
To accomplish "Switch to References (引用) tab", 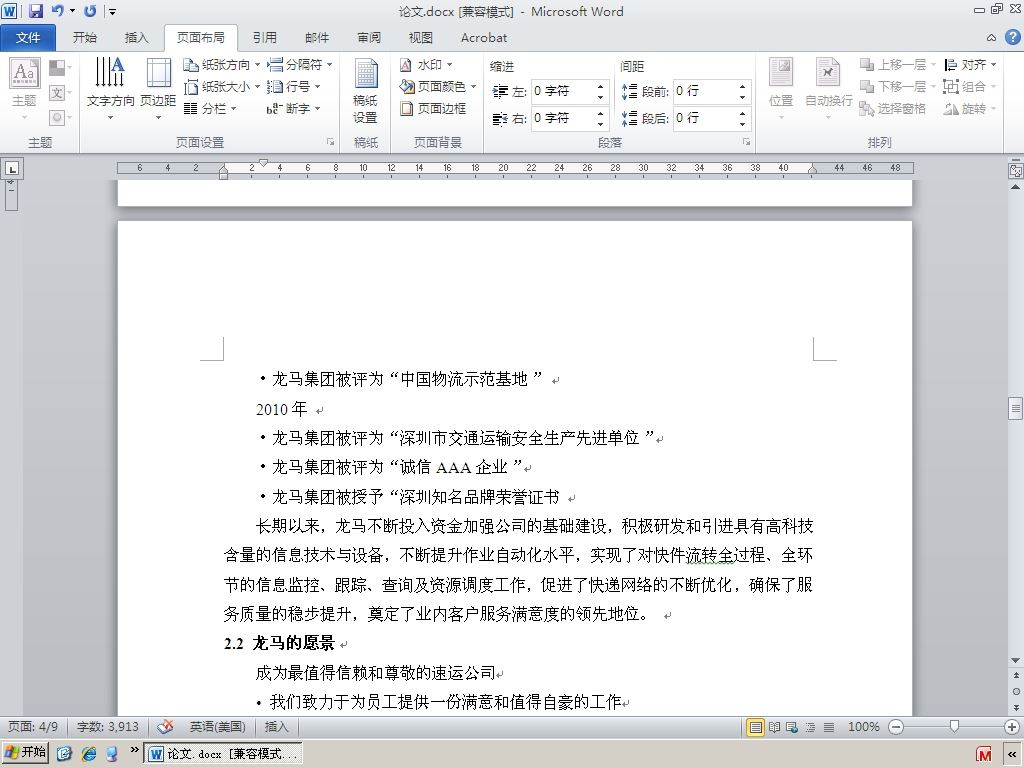I will coord(264,38).
